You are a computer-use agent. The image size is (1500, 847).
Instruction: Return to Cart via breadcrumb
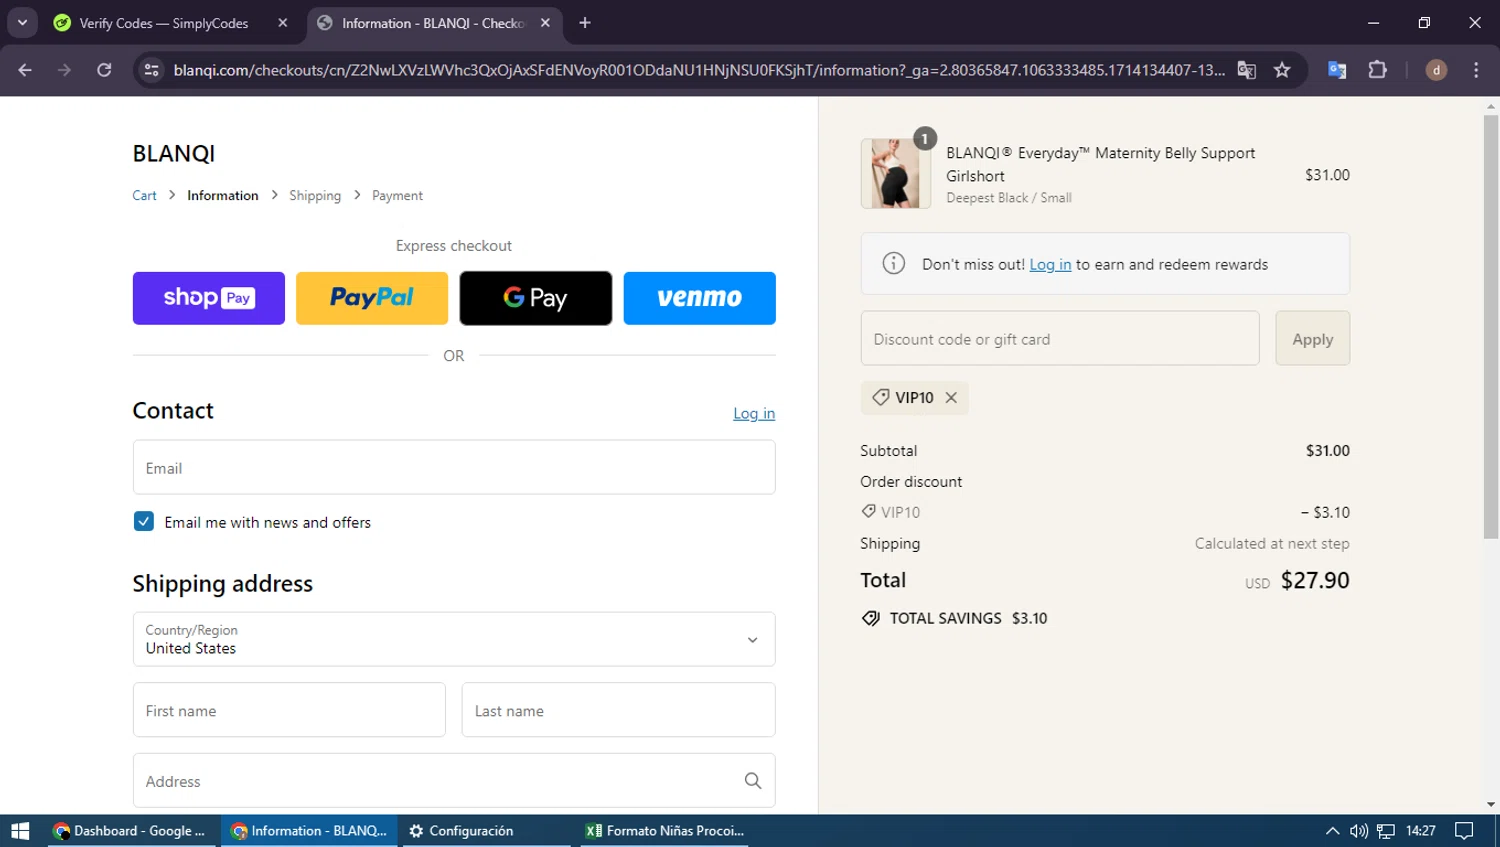[144, 196]
